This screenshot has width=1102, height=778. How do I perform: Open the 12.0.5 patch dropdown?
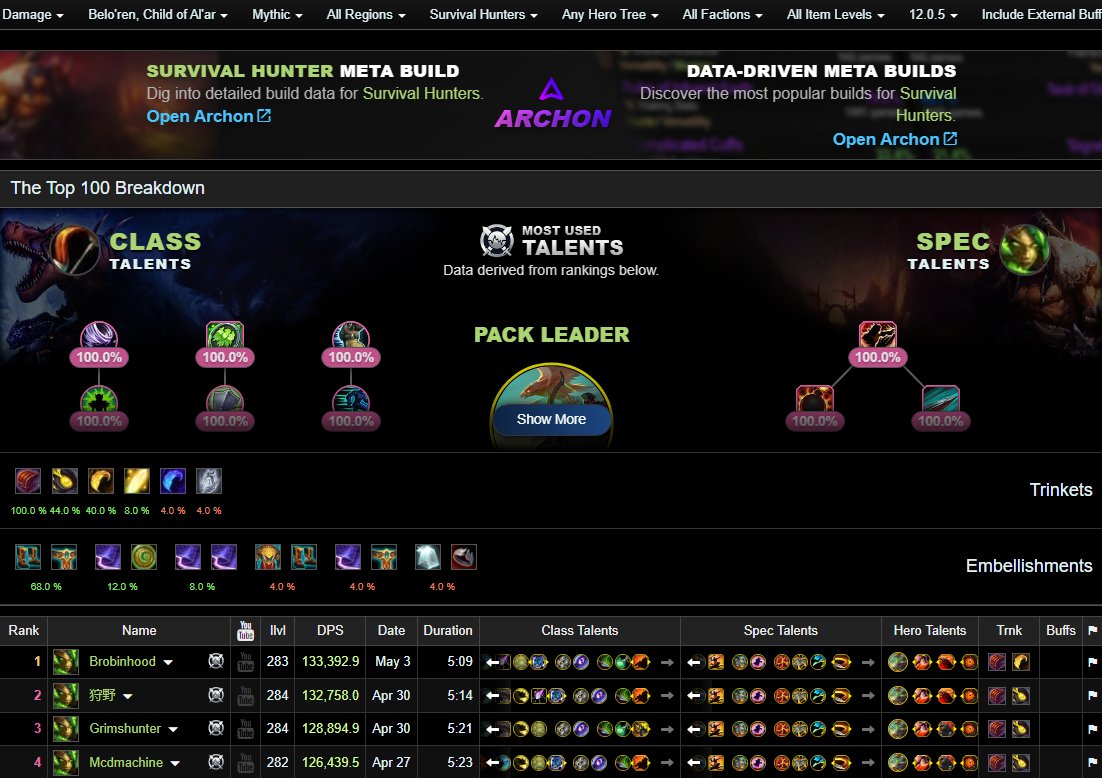933,15
